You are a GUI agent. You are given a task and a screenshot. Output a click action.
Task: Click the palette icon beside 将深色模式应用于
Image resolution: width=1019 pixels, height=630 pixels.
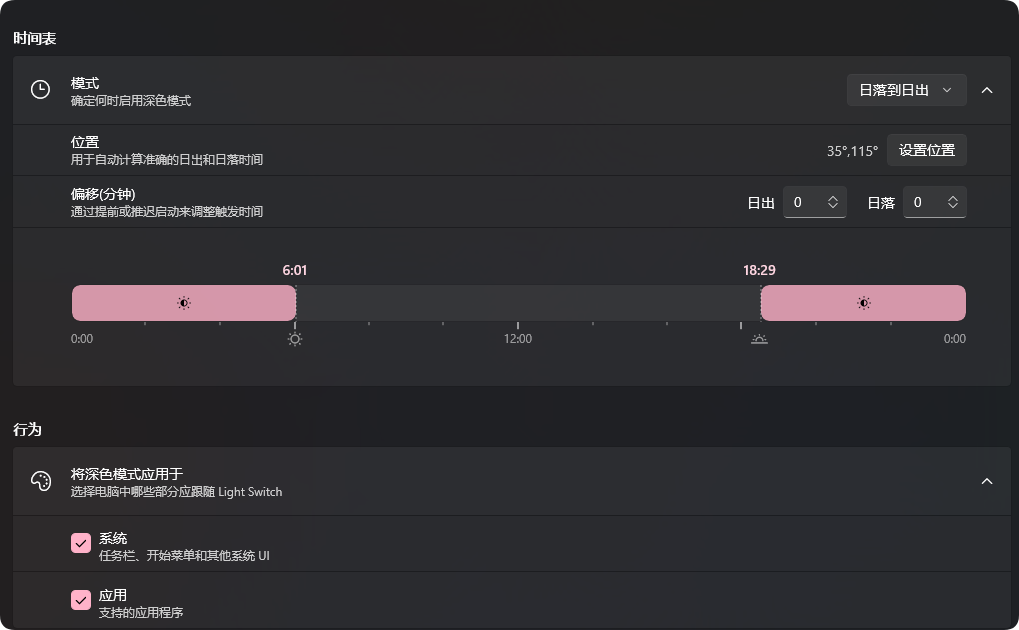click(x=41, y=481)
